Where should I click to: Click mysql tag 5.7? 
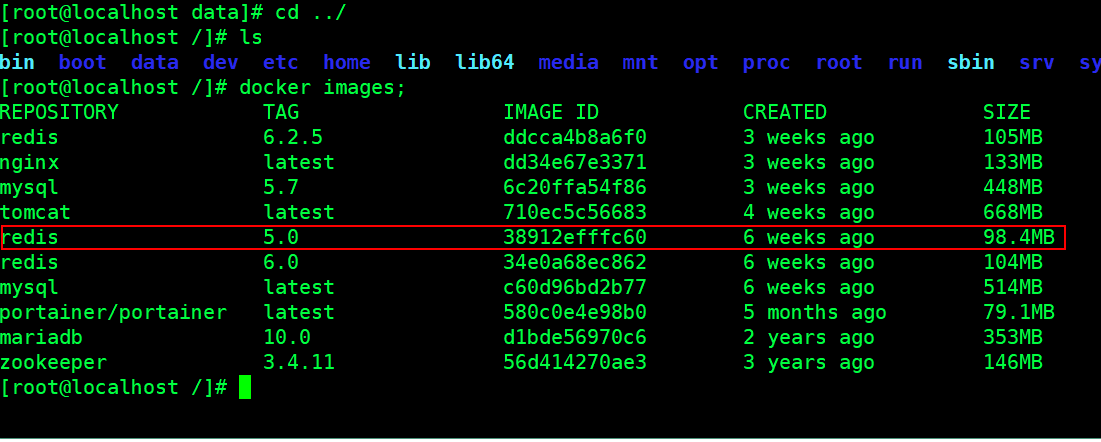[x=282, y=188]
